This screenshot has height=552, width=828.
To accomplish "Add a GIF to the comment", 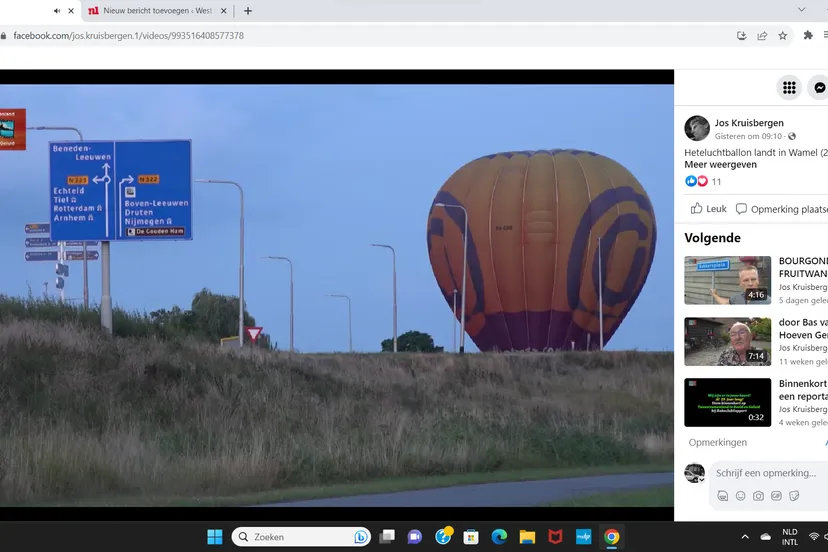I will click(776, 495).
